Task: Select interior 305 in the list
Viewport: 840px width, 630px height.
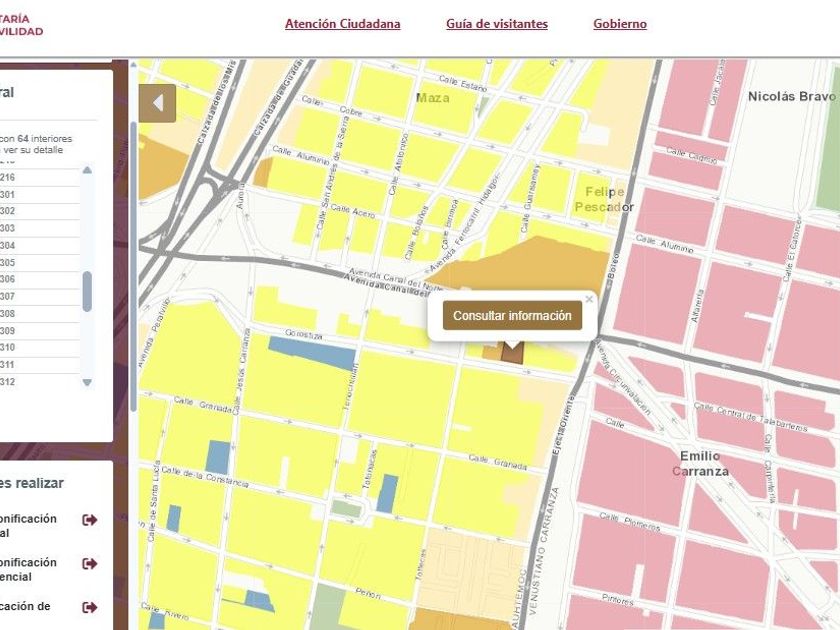Action: coord(38,262)
